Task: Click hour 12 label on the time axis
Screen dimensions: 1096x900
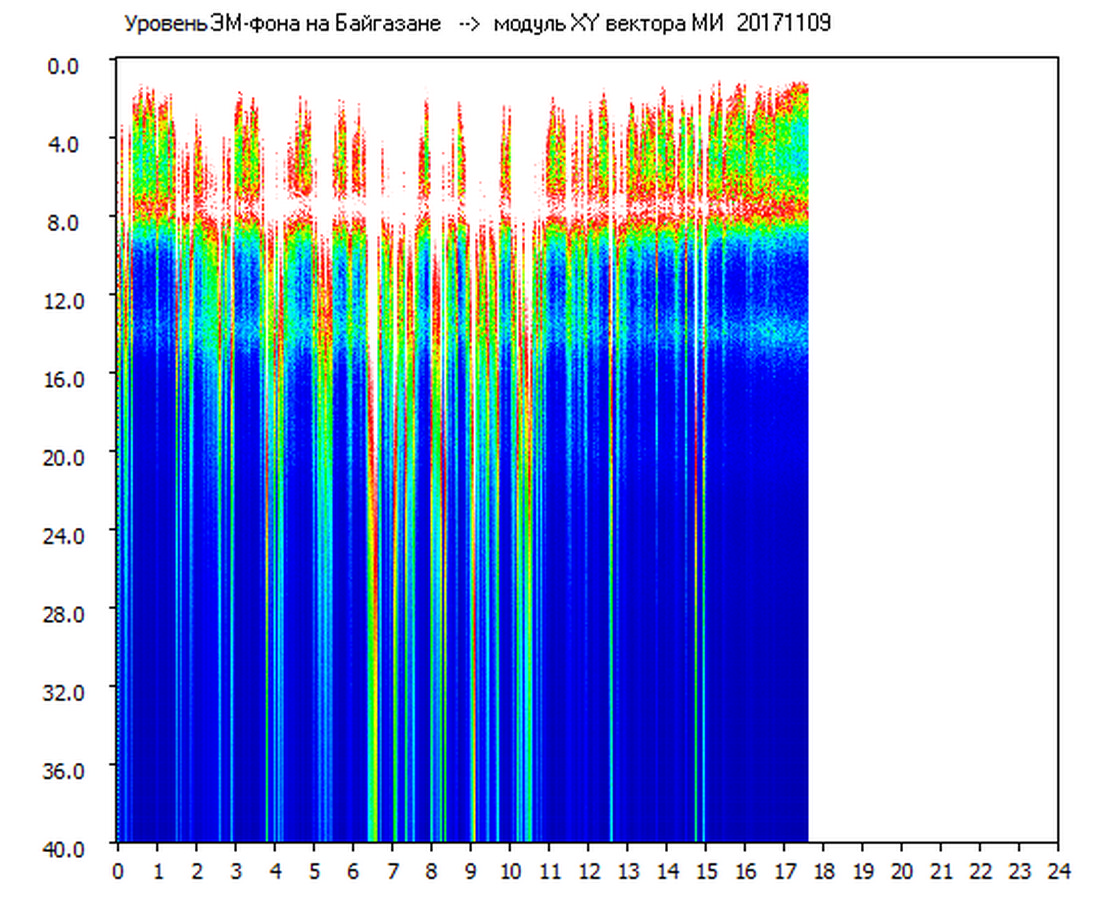Action: tap(588, 871)
